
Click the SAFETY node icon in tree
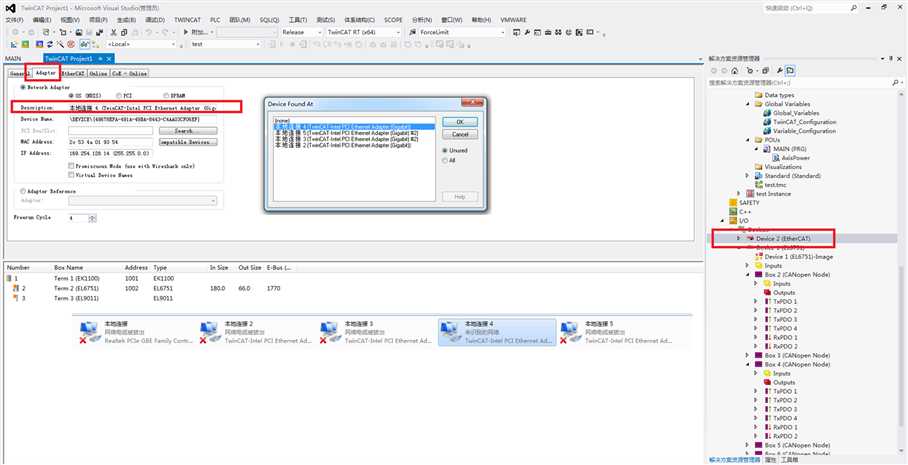point(733,203)
